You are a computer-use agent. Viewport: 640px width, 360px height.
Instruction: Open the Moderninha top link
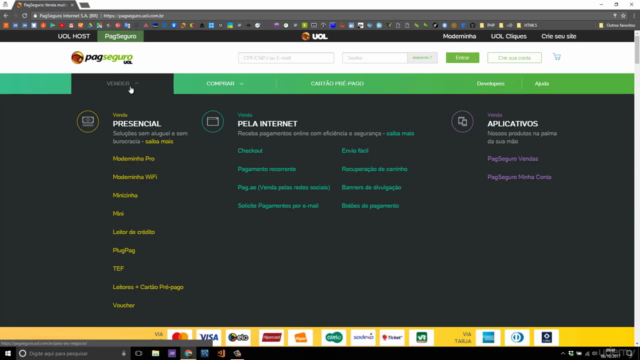click(x=459, y=36)
